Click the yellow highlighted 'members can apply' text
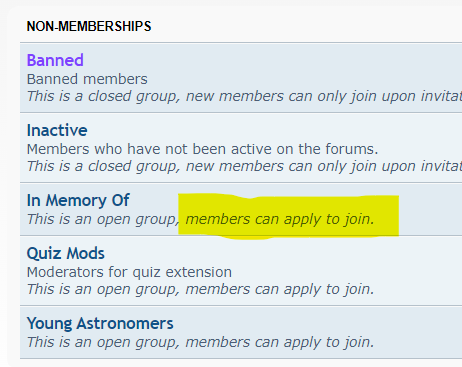The width and height of the screenshot is (462, 367). pos(280,219)
